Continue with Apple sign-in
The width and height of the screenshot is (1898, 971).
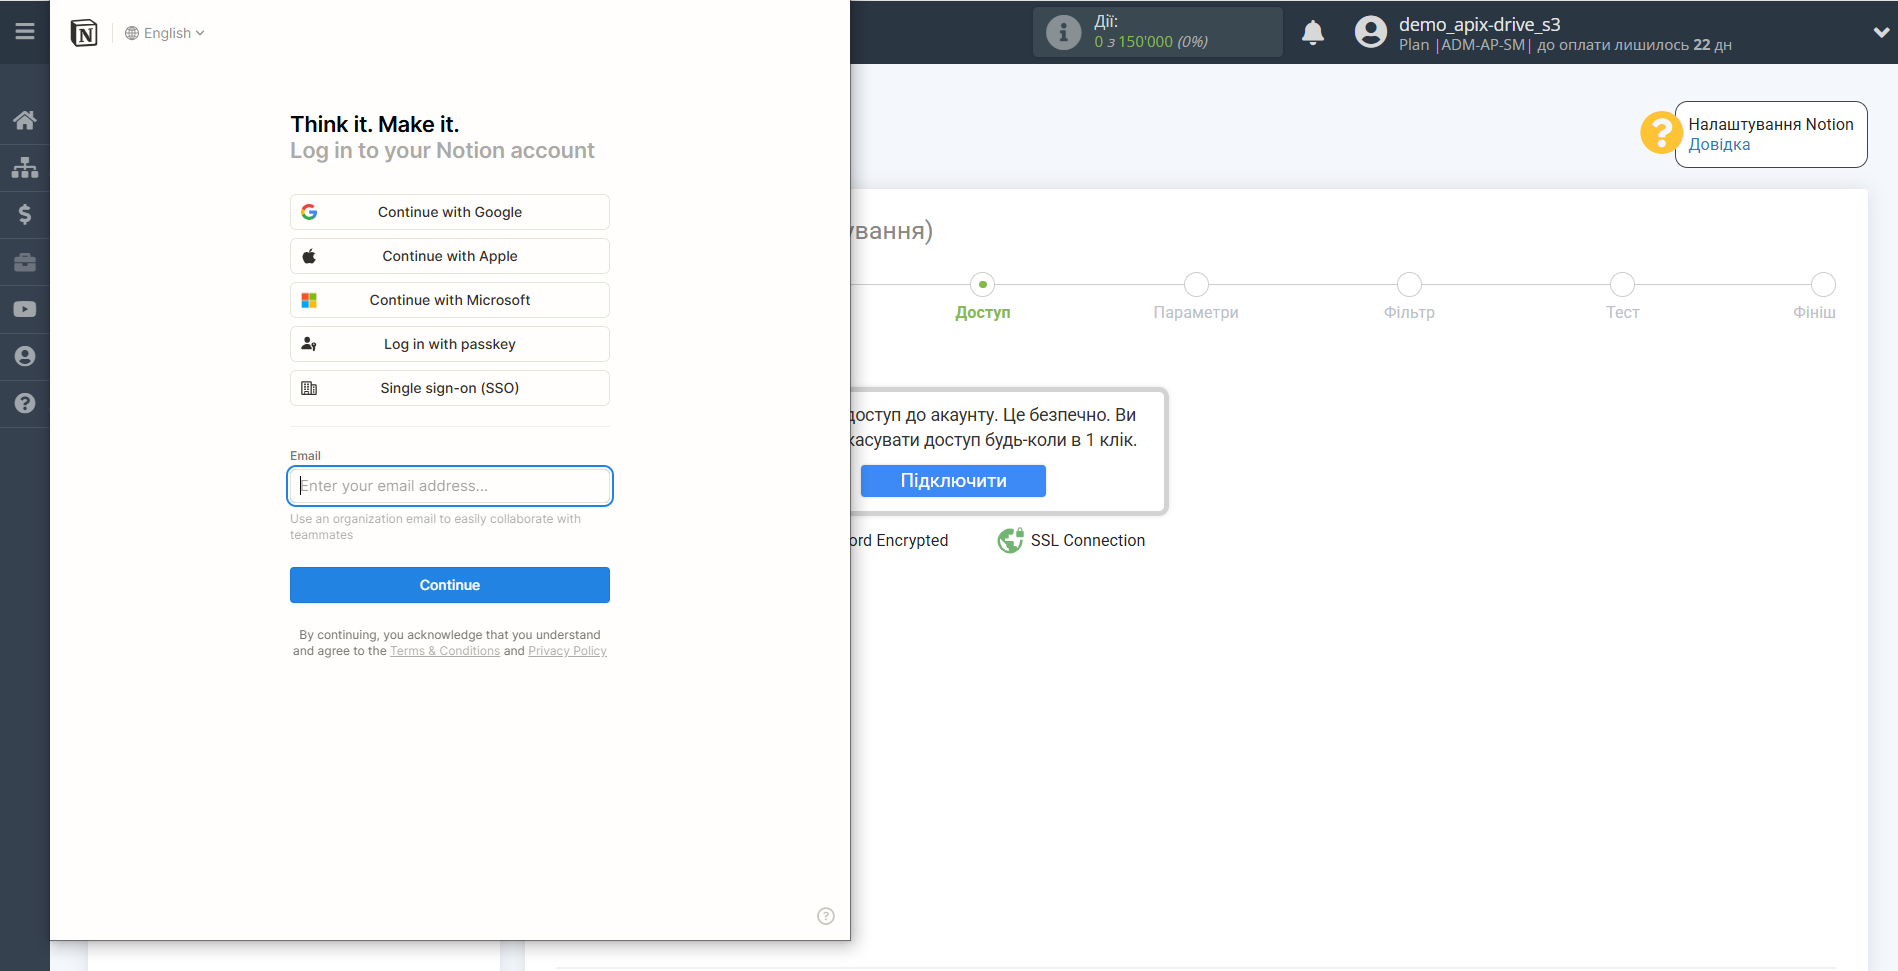pos(450,256)
